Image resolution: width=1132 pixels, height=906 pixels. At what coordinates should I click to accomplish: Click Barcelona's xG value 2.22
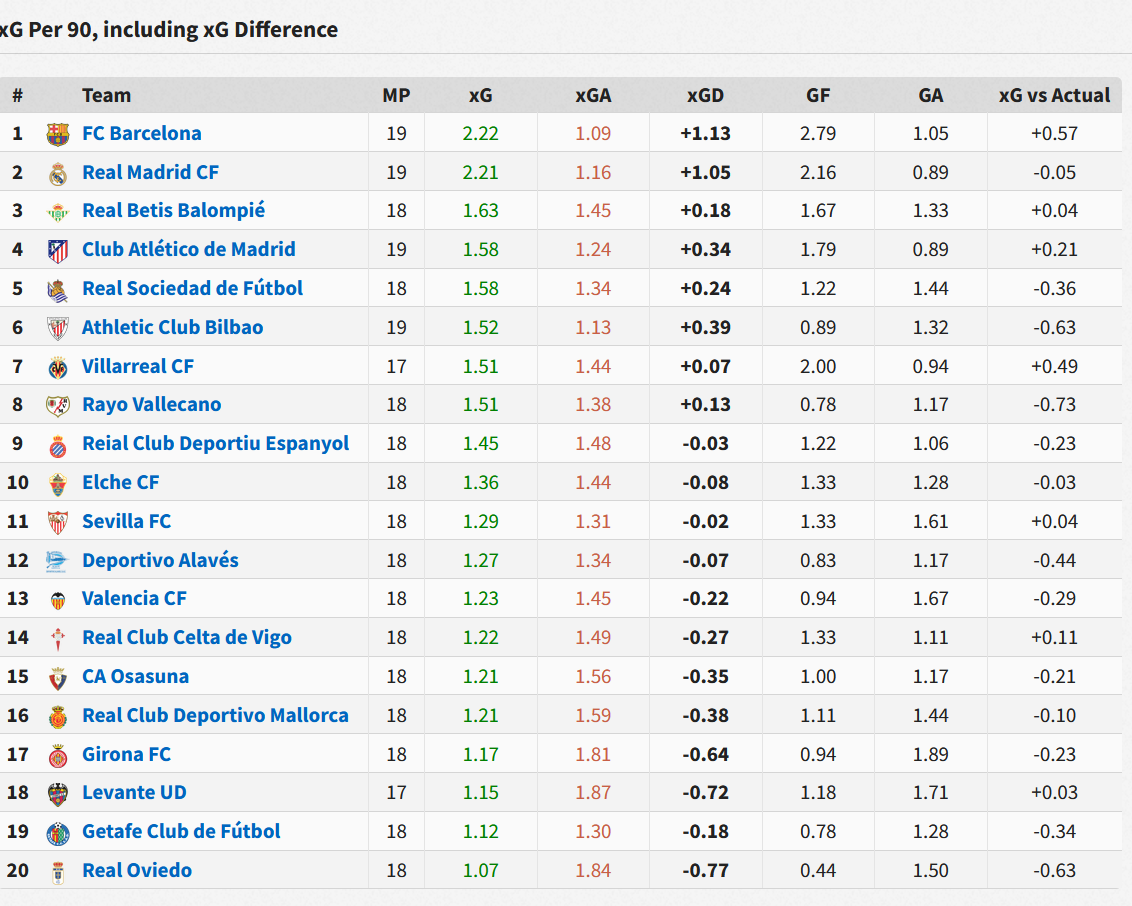coord(481,134)
